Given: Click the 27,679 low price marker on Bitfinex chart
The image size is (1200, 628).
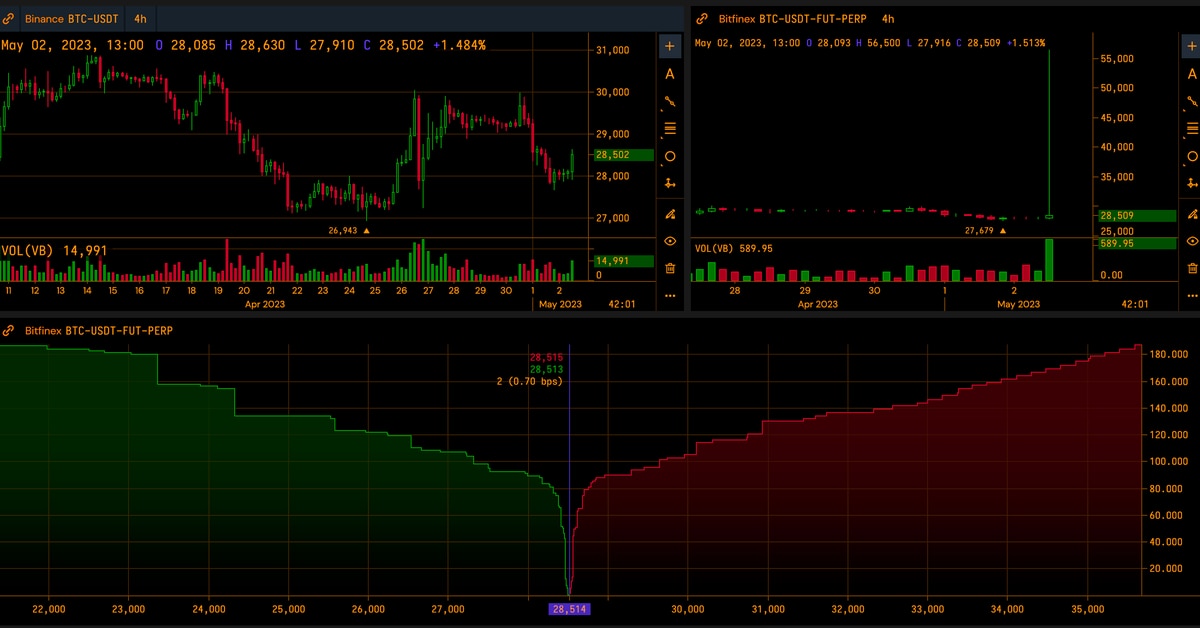Looking at the screenshot, I should coord(985,230).
